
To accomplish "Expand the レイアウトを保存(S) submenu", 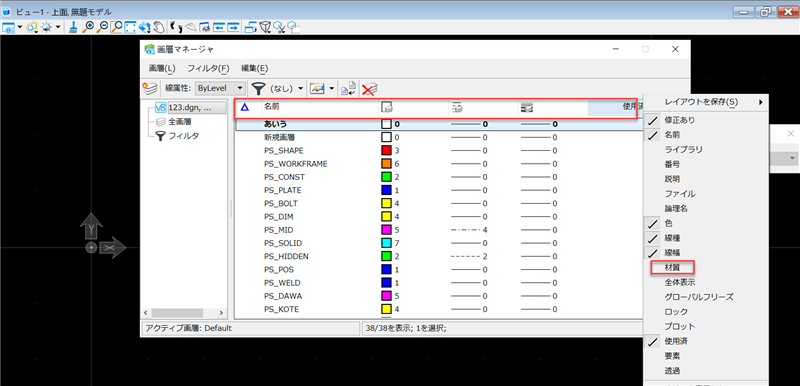I will (706, 102).
